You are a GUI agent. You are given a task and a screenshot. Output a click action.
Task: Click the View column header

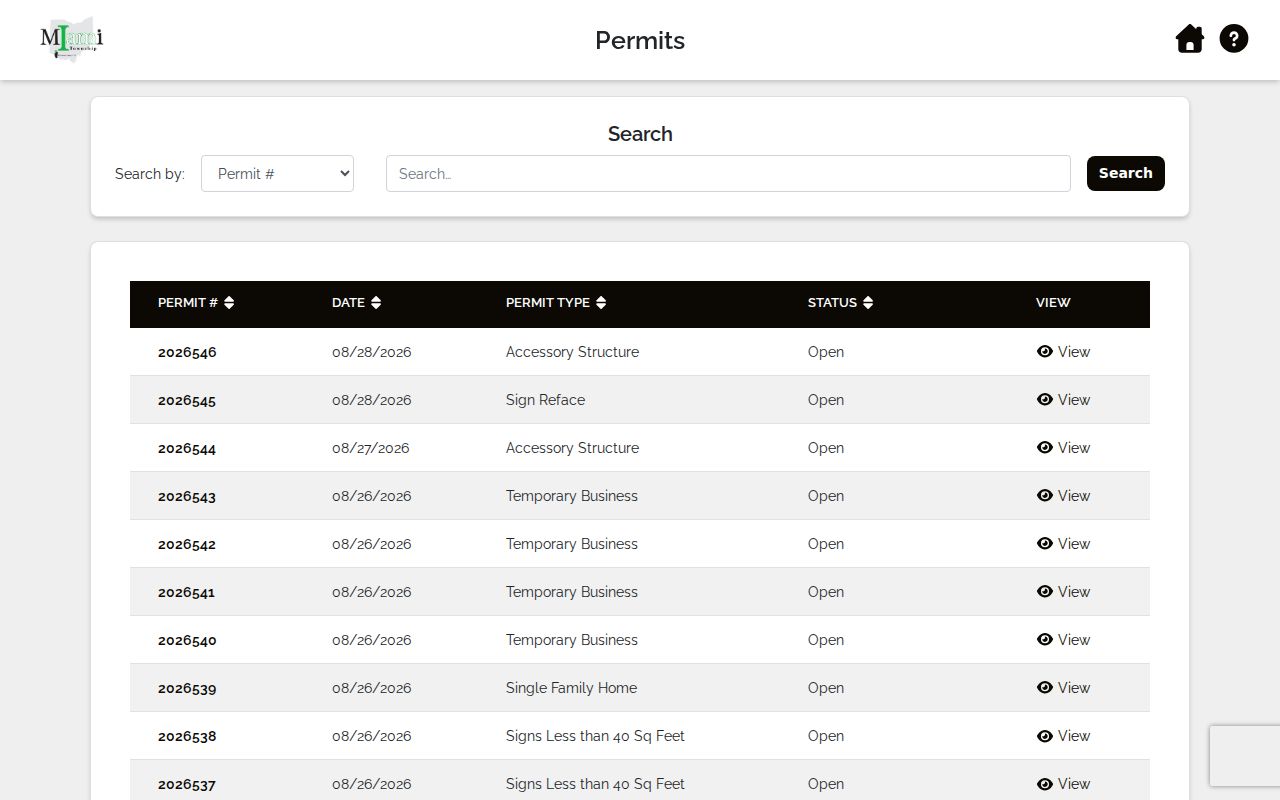point(1053,303)
